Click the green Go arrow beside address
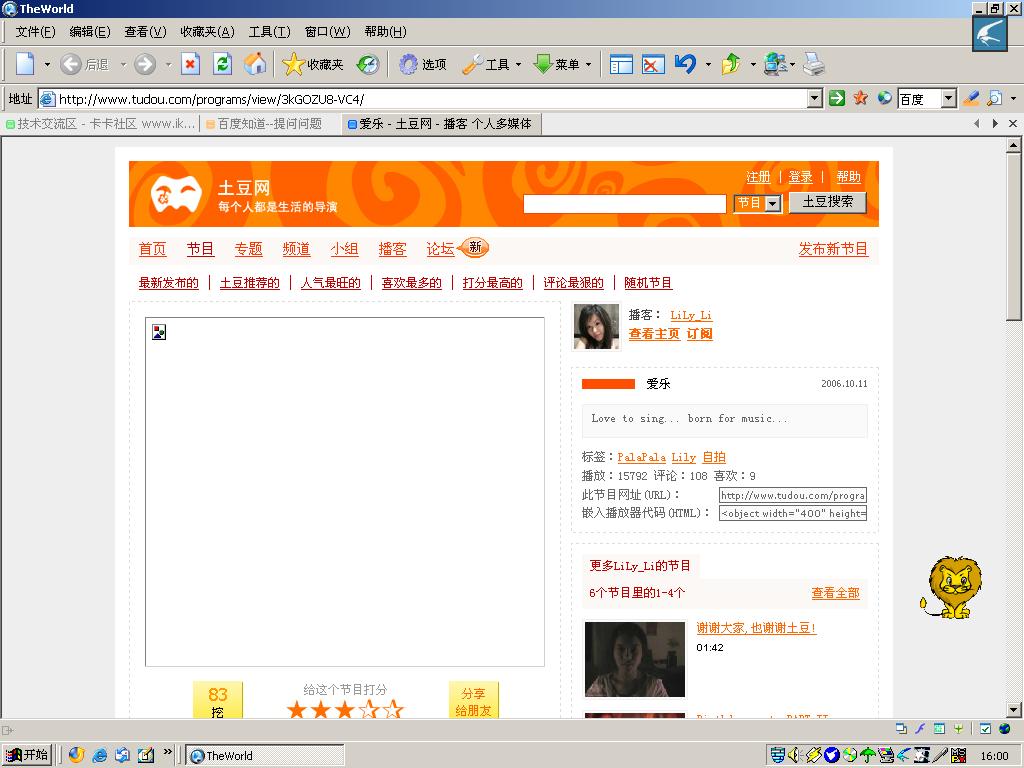This screenshot has height=768, width=1024. (837, 99)
